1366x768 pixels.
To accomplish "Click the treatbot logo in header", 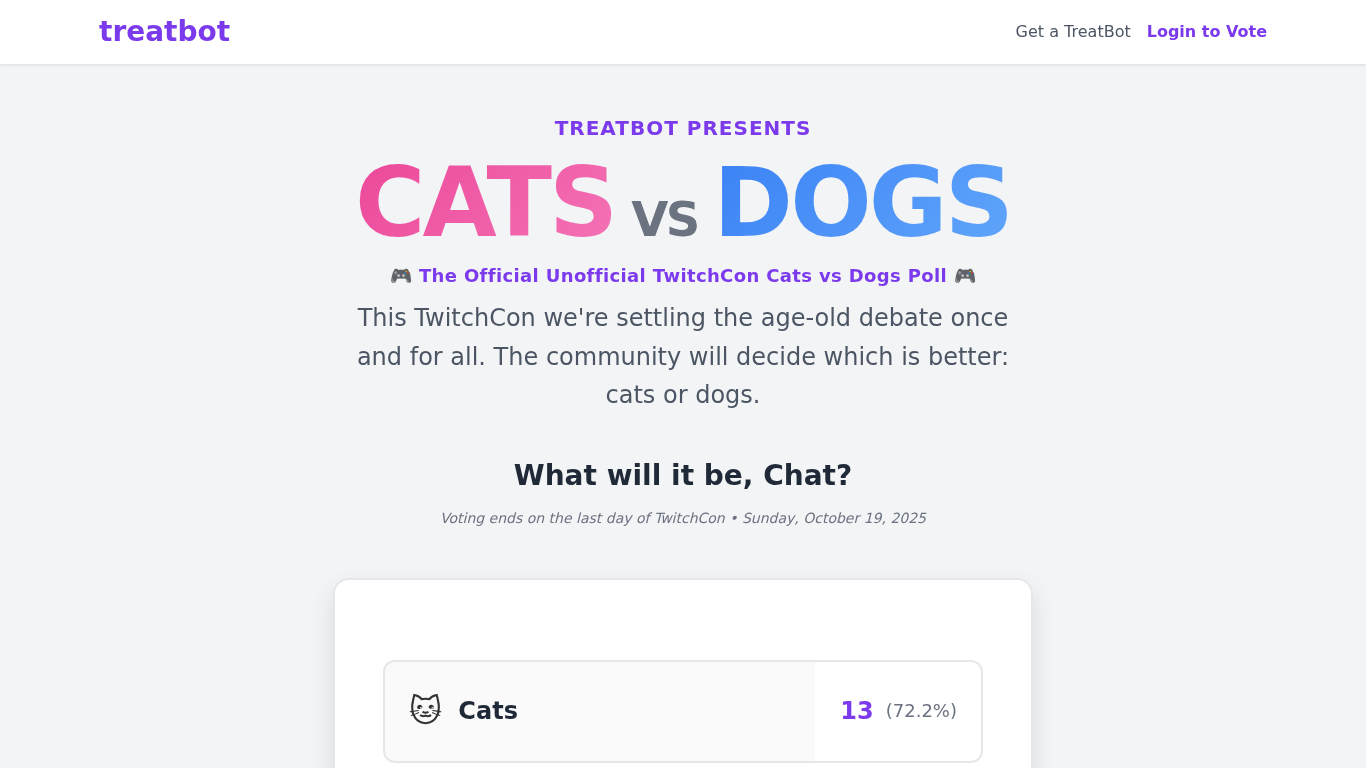I will pyautogui.click(x=164, y=32).
